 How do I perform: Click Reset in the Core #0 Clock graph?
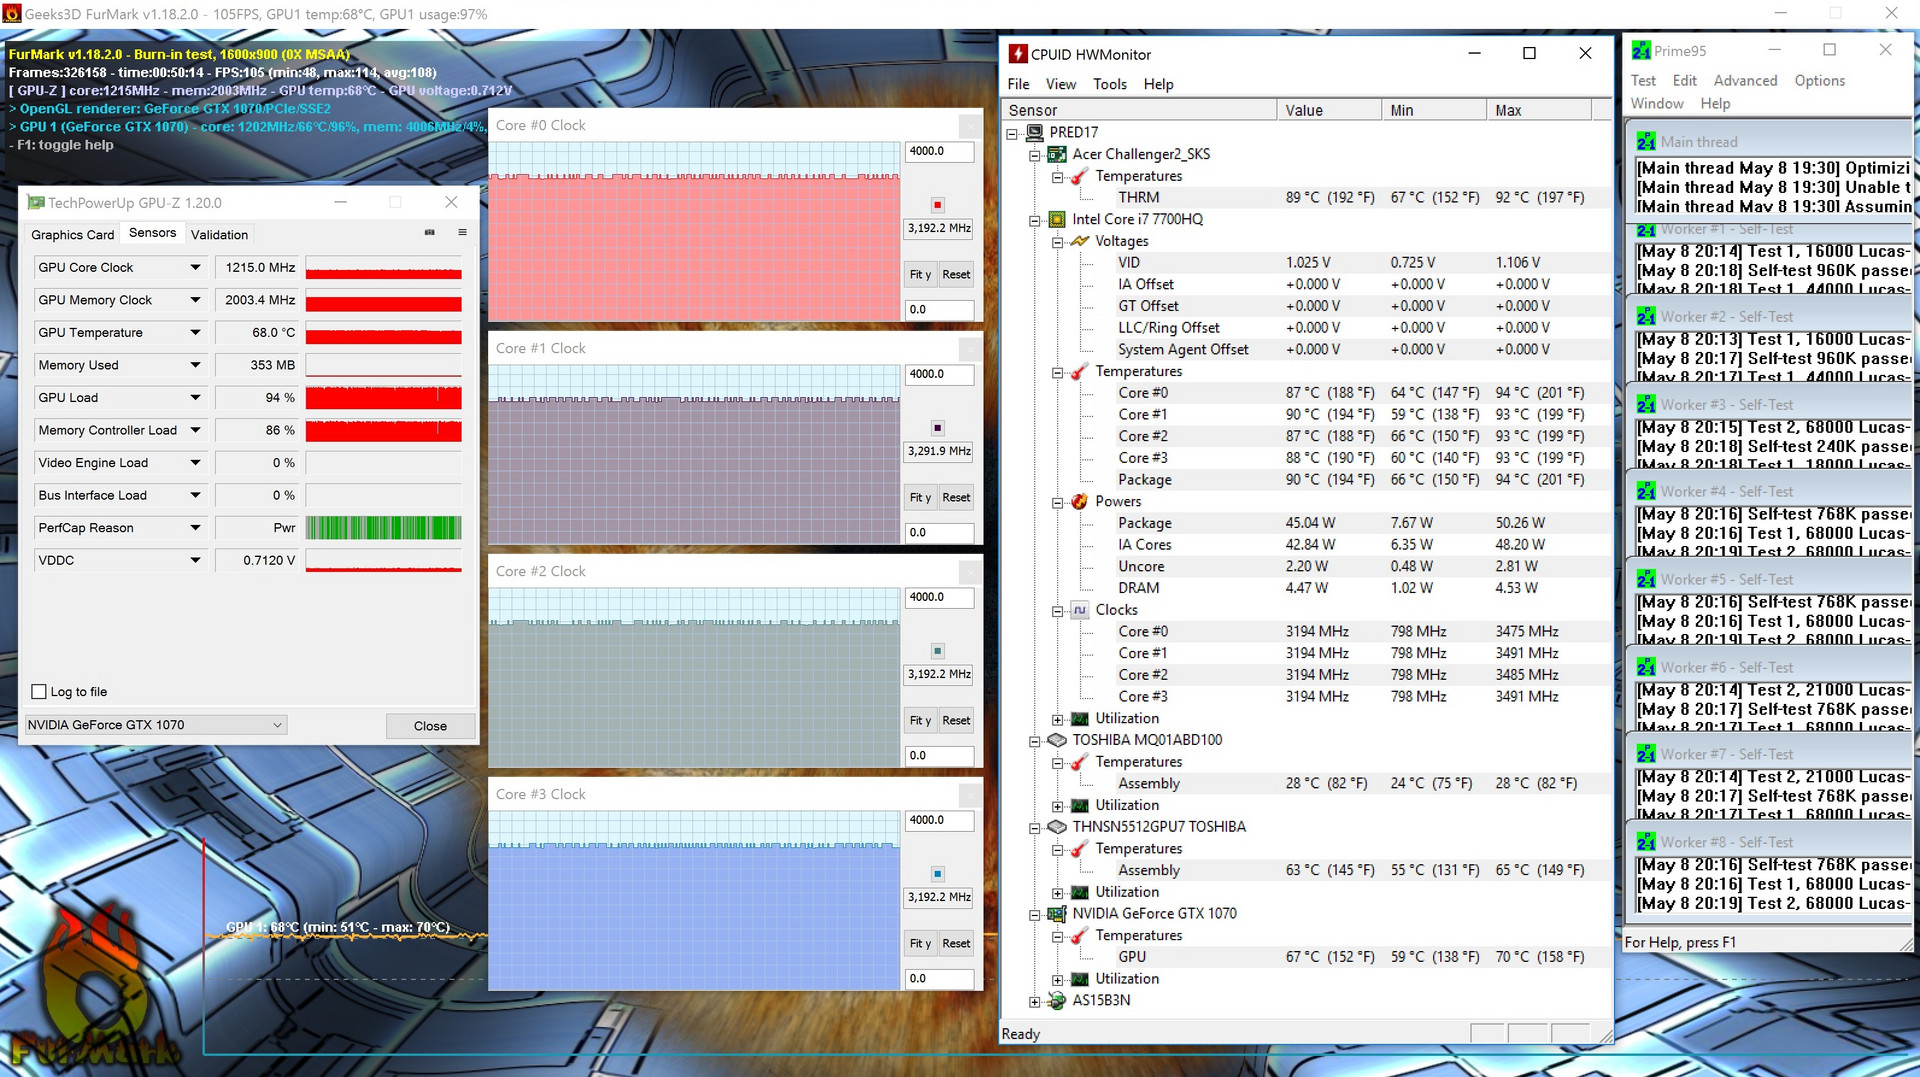(x=956, y=274)
